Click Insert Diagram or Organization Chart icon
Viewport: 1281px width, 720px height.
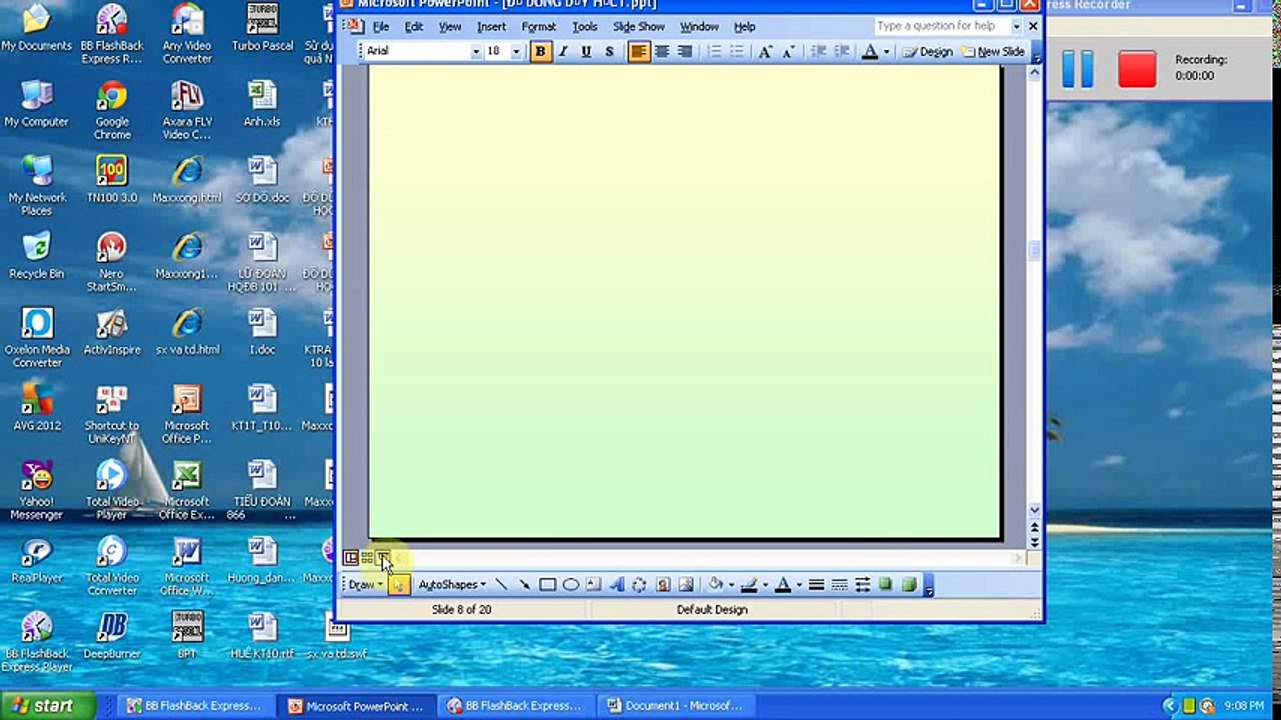pyautogui.click(x=639, y=585)
